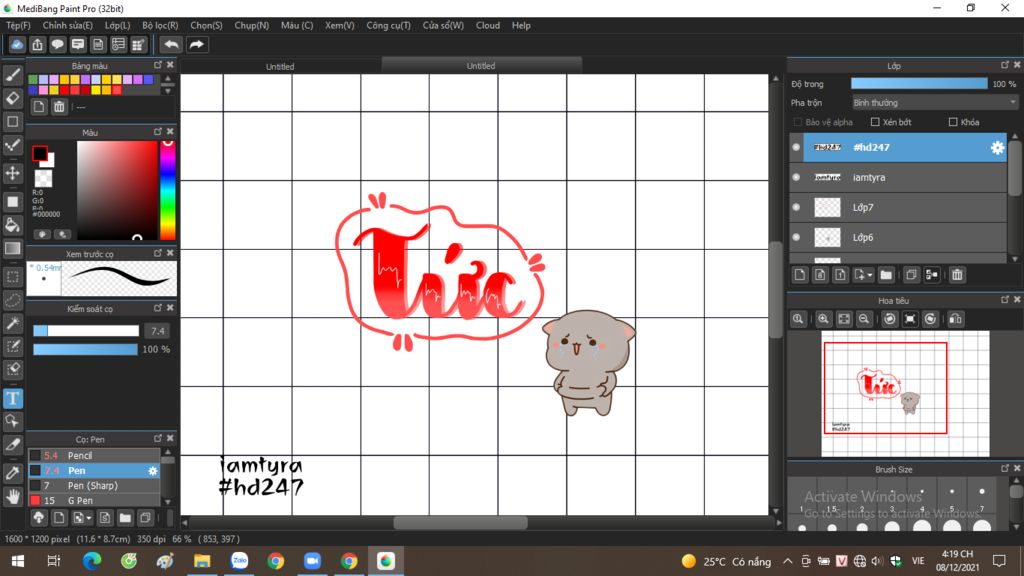This screenshot has width=1024, height=576.
Task: Delete the selected layer with trash icon
Action: [x=957, y=275]
